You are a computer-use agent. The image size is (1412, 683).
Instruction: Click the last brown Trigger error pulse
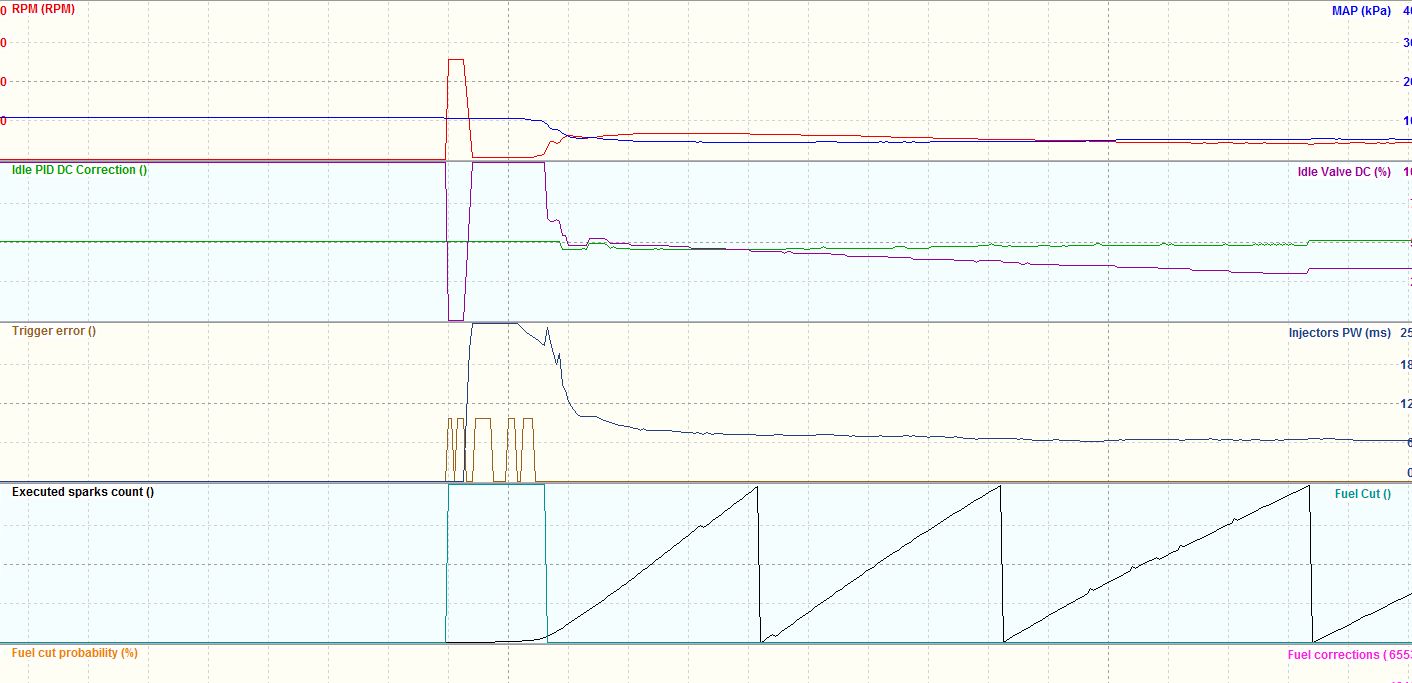click(x=529, y=420)
